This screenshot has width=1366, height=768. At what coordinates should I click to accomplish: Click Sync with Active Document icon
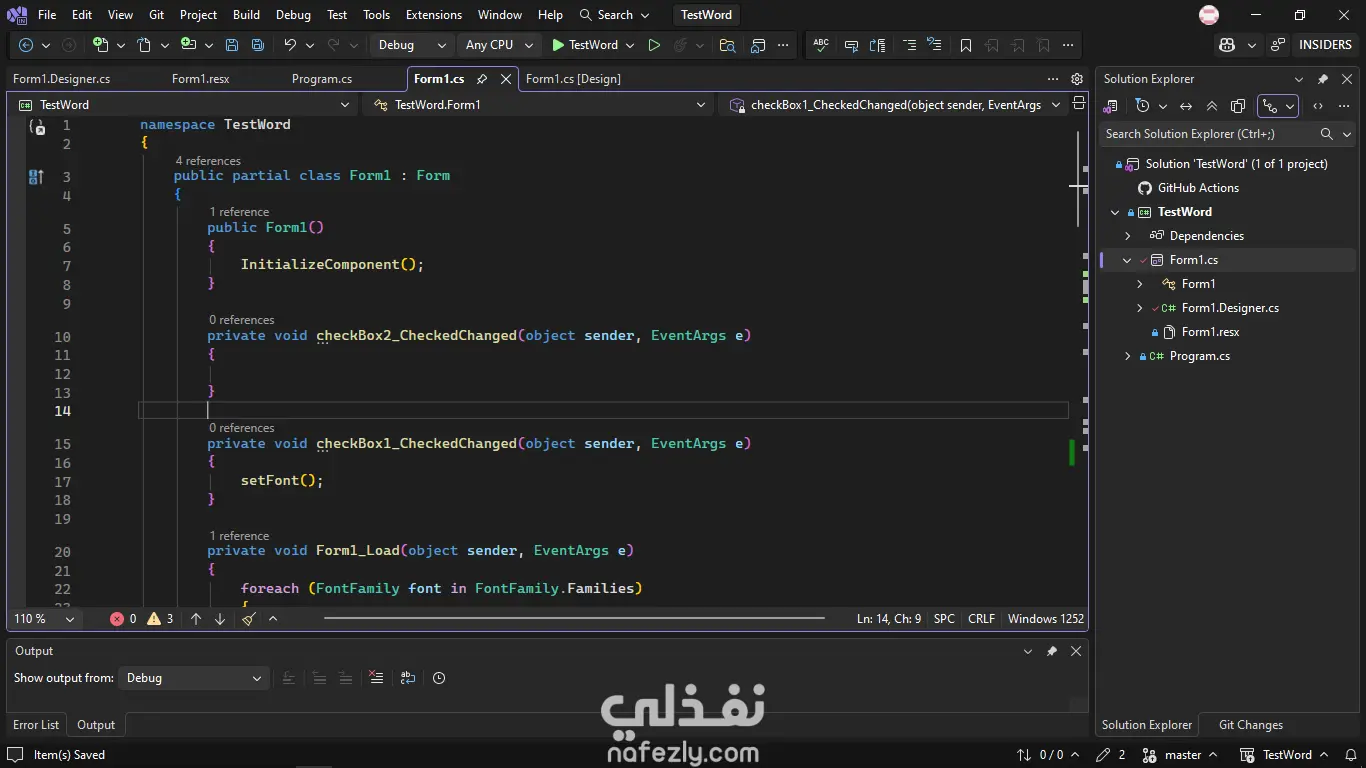1186,106
